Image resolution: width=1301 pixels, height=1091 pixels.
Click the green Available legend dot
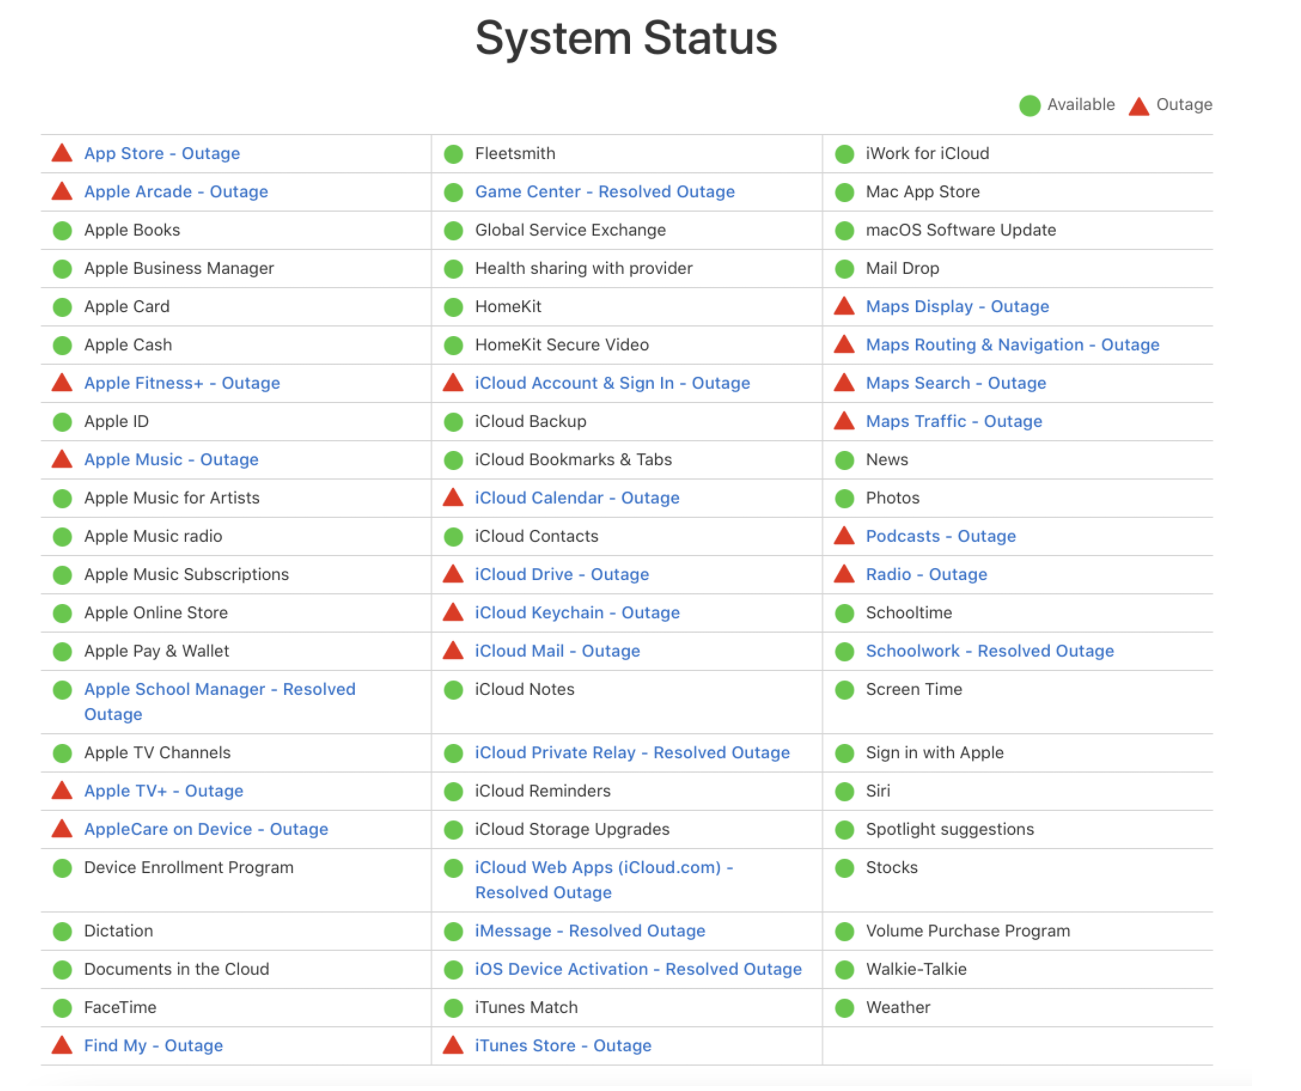click(1029, 106)
